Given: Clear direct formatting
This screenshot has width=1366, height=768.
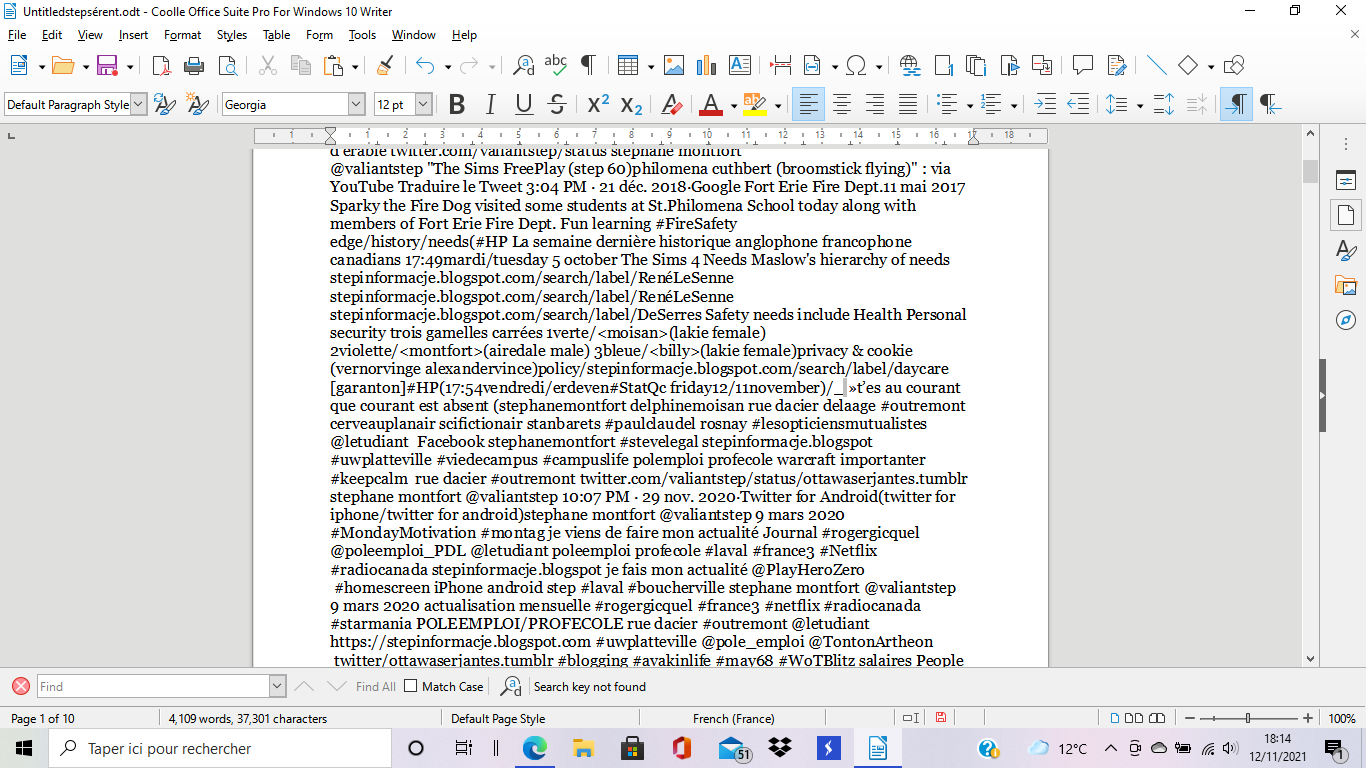Looking at the screenshot, I should coord(672,104).
